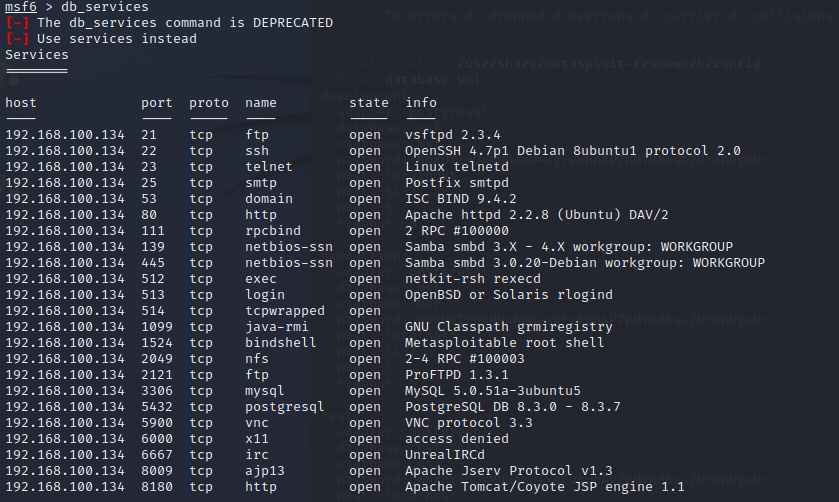The image size is (839, 502).
Task: Click port 8180 in the table
Action: [x=157, y=488]
